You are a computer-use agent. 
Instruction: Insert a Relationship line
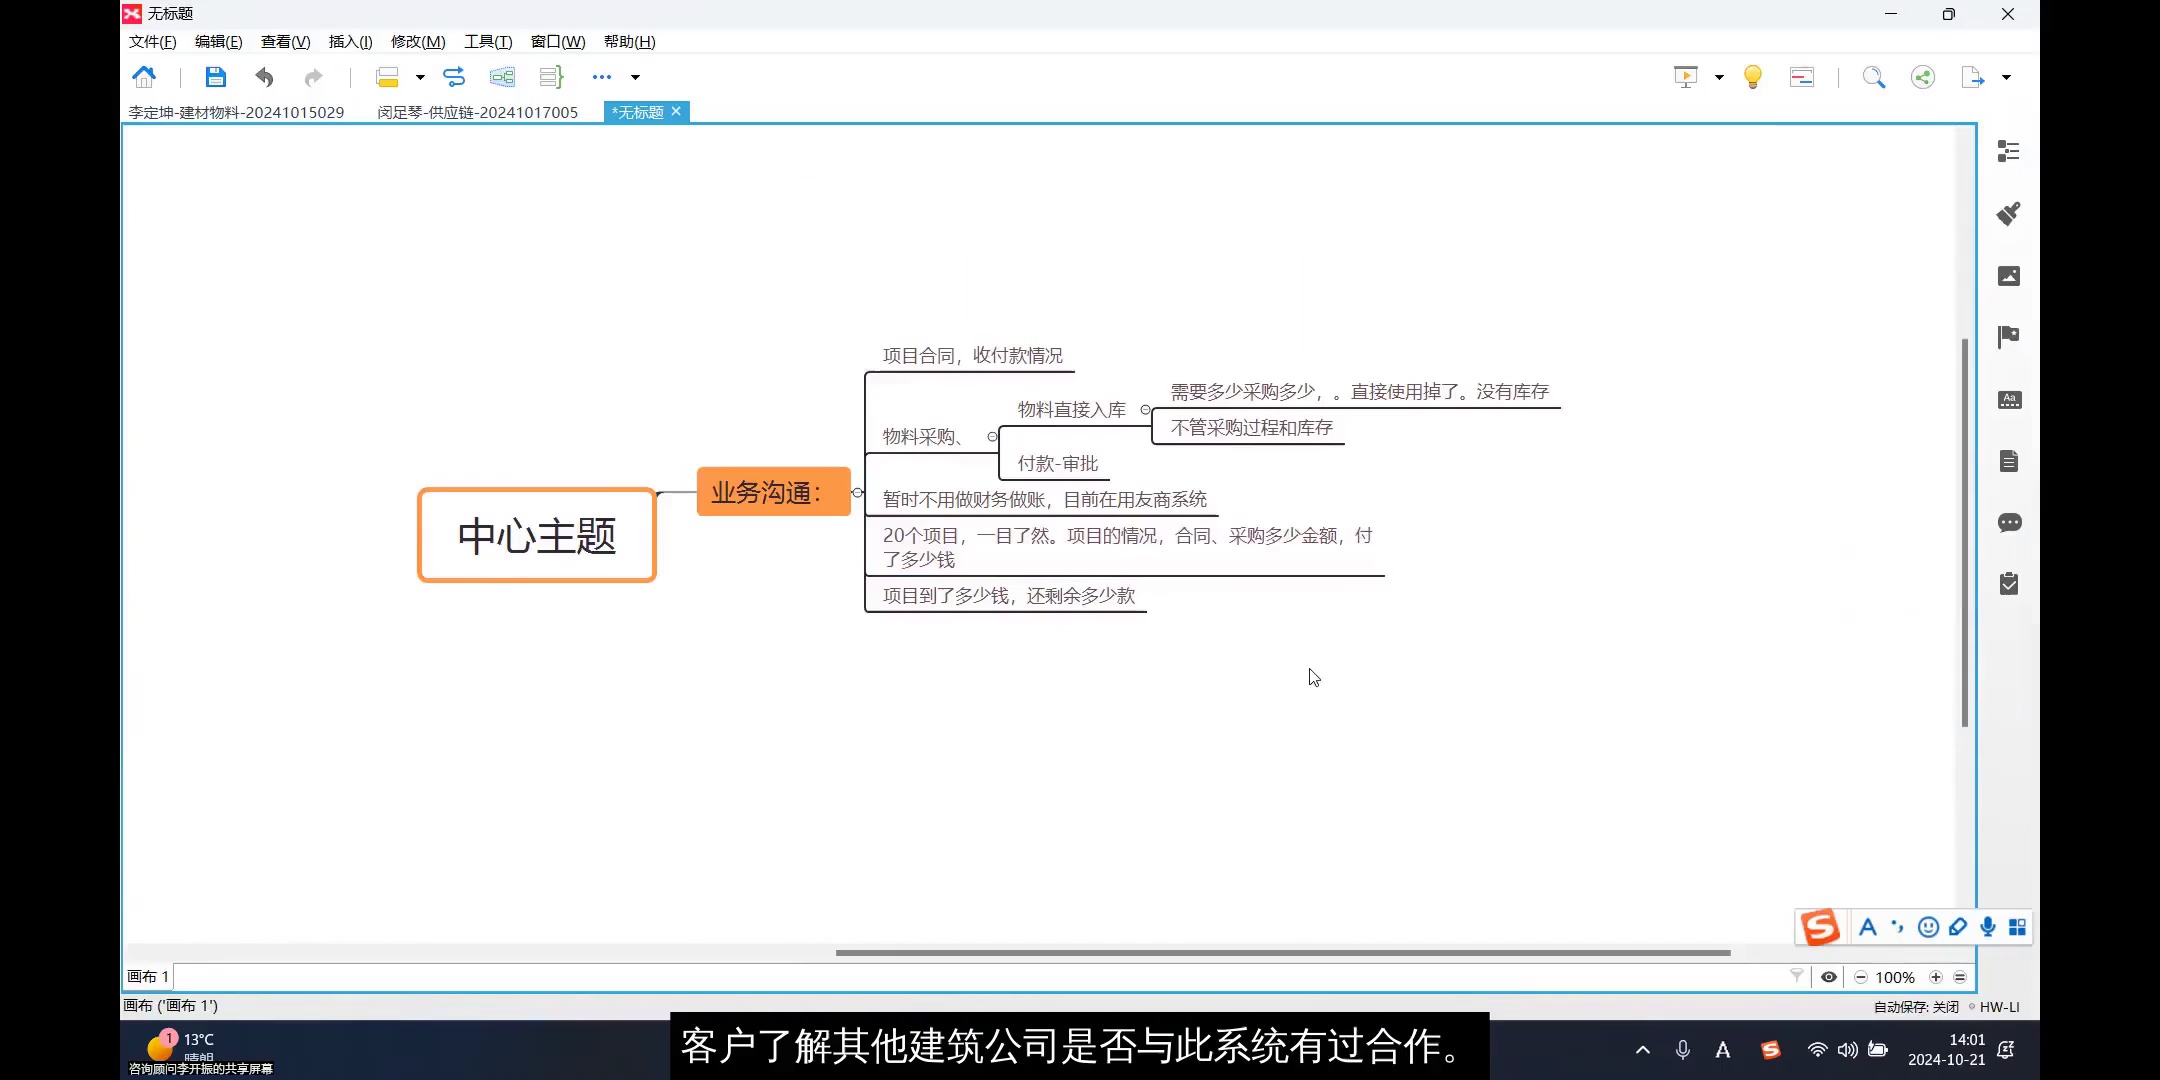pos(454,76)
